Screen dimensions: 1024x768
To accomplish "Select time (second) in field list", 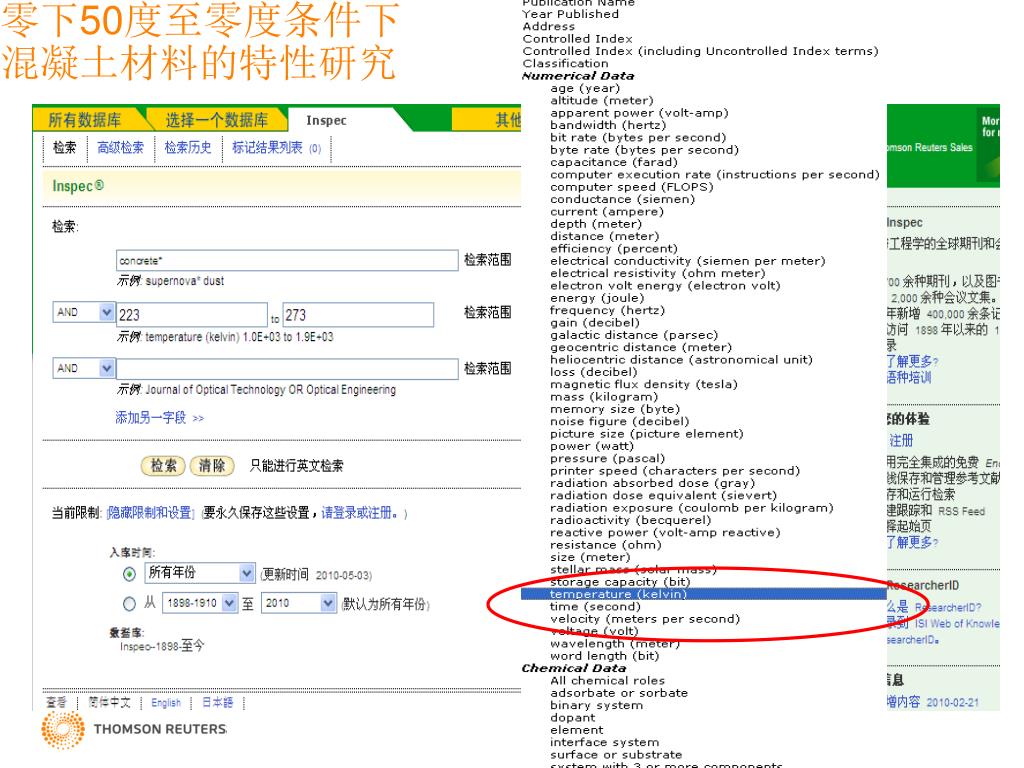I will pos(595,607).
